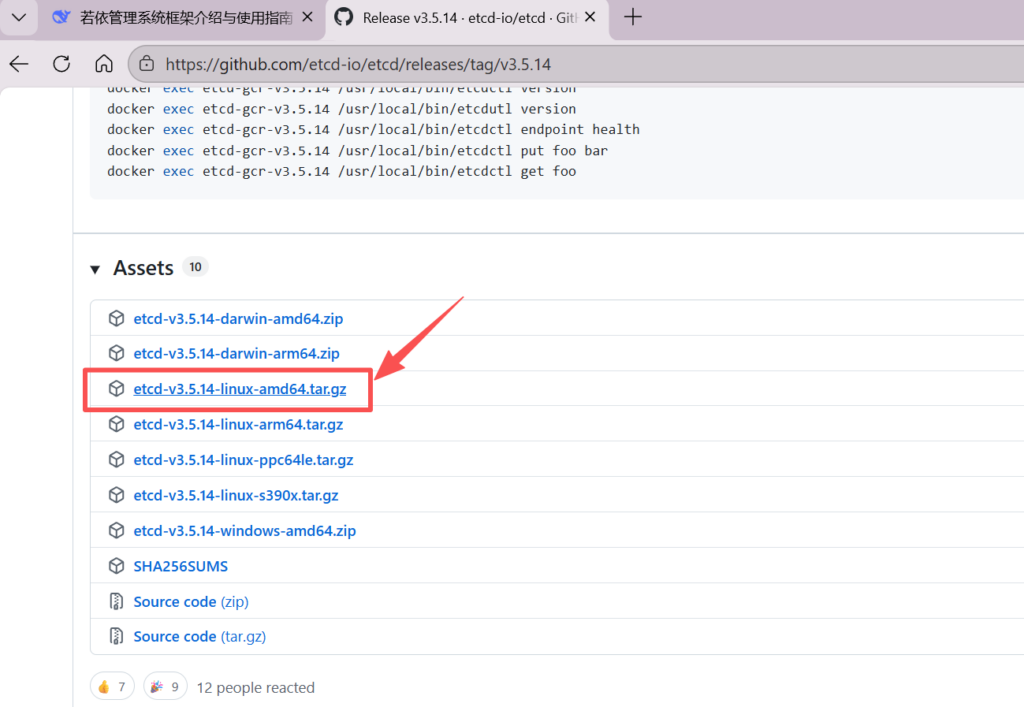Toggle the party popper reaction
The width and height of the screenshot is (1024, 707).
(165, 687)
